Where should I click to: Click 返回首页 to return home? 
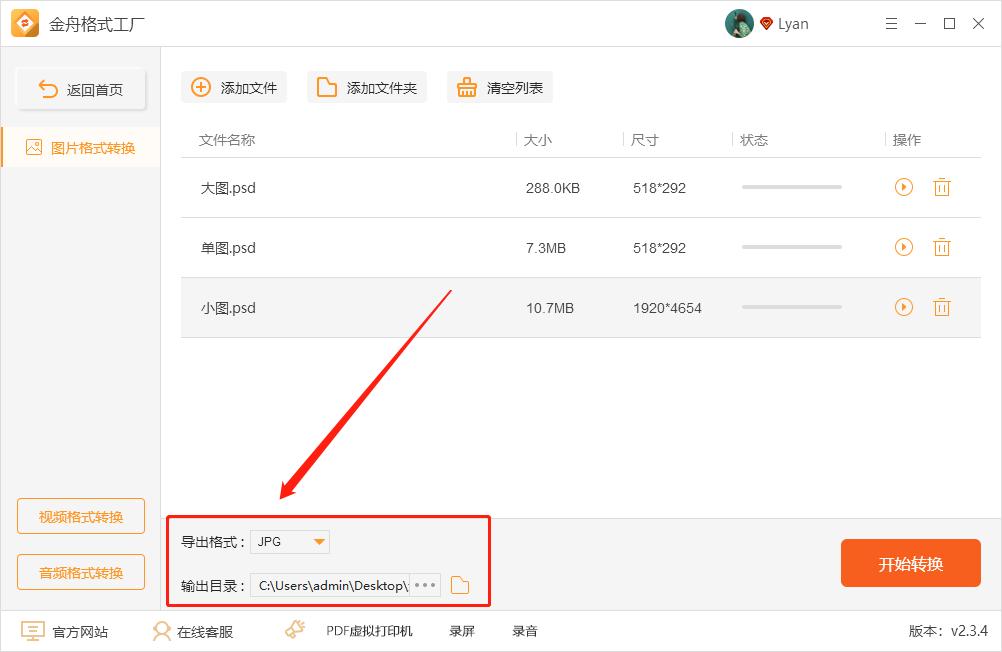[x=80, y=88]
